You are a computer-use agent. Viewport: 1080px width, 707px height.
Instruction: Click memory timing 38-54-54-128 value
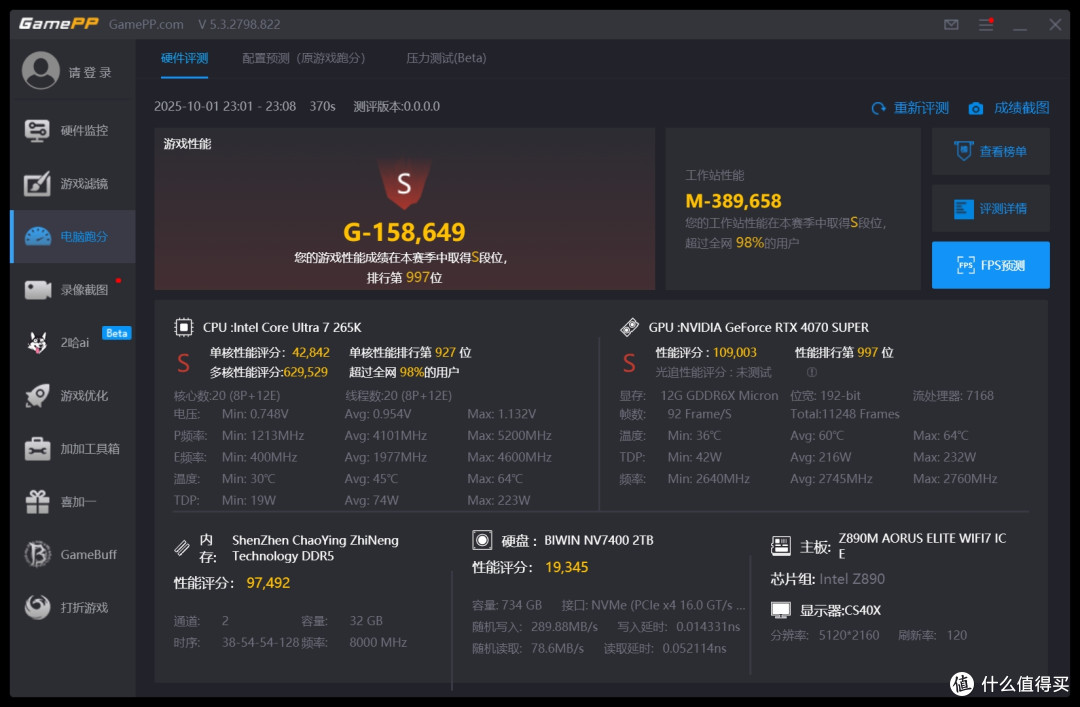260,643
